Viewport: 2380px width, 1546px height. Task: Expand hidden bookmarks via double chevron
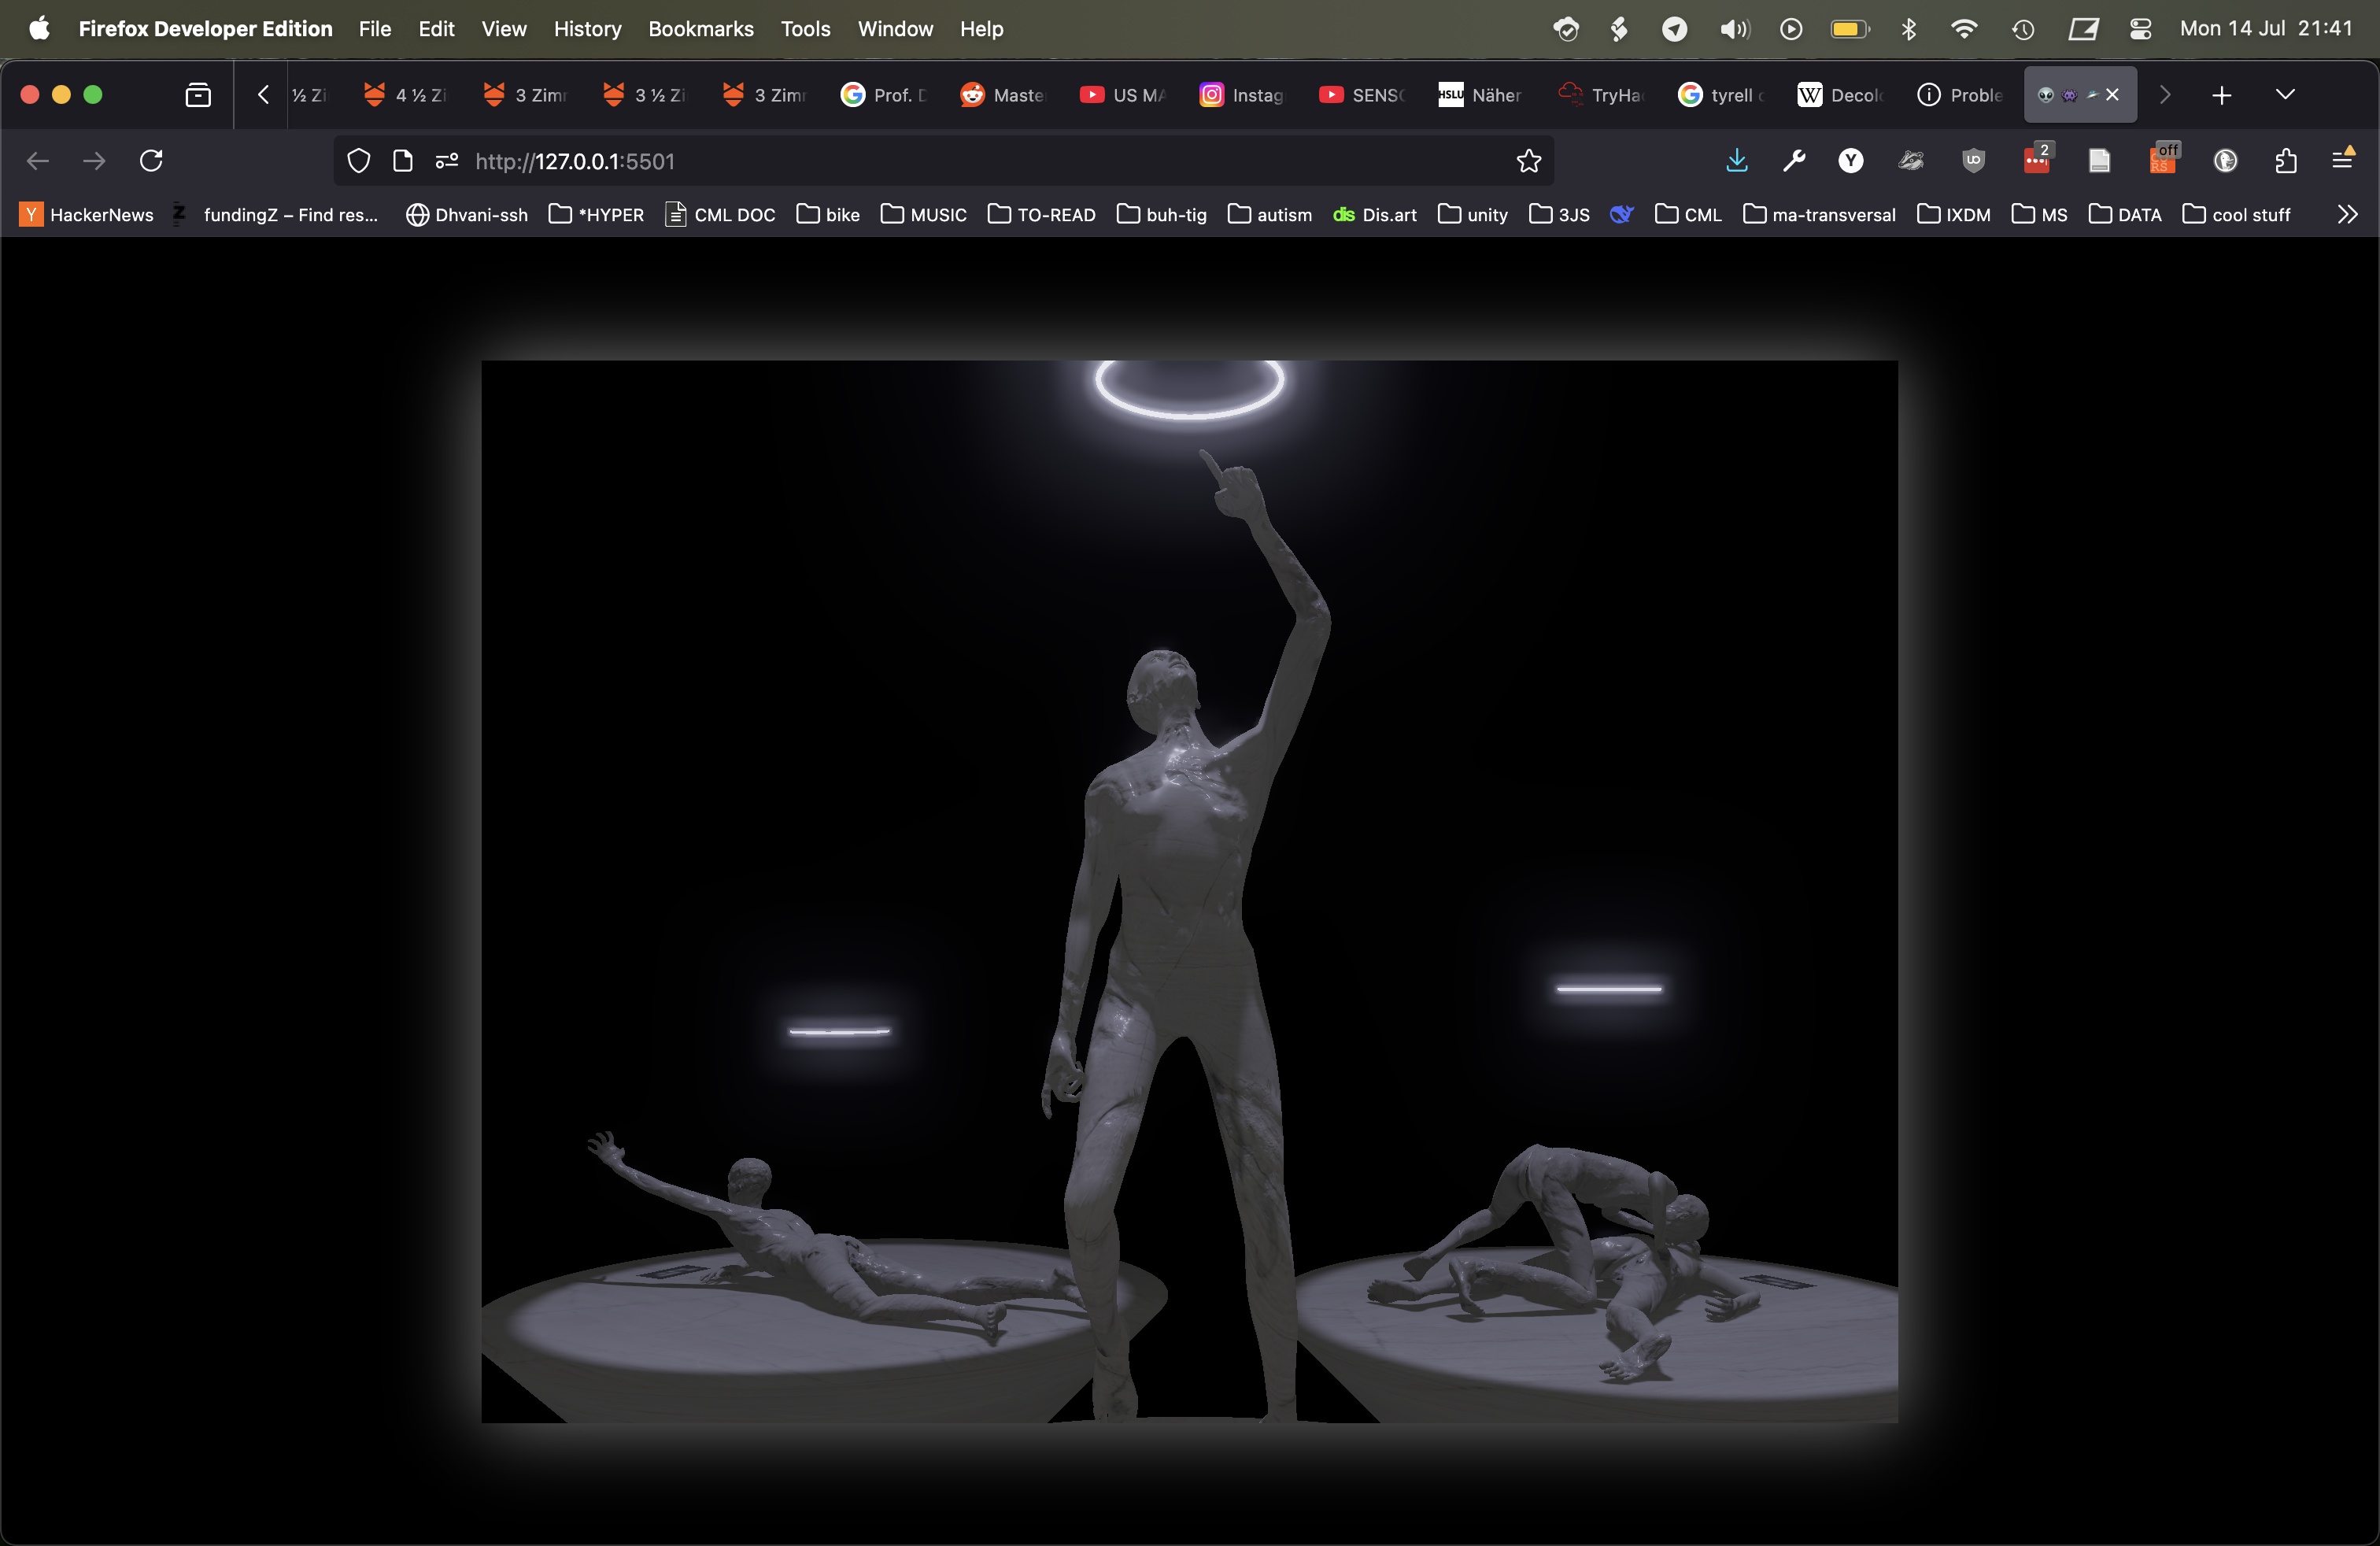coord(2347,214)
